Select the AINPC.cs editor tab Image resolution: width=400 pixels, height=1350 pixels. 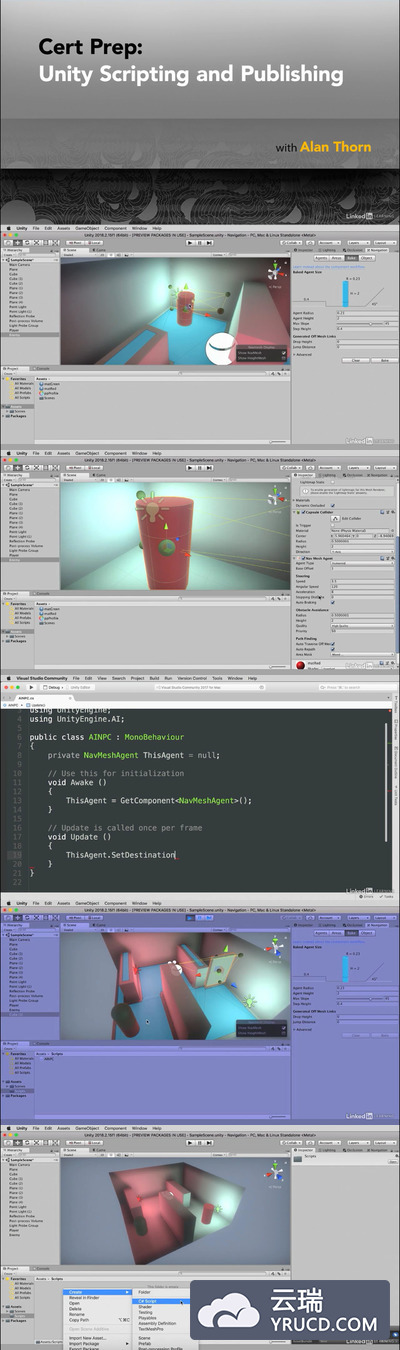(26, 699)
